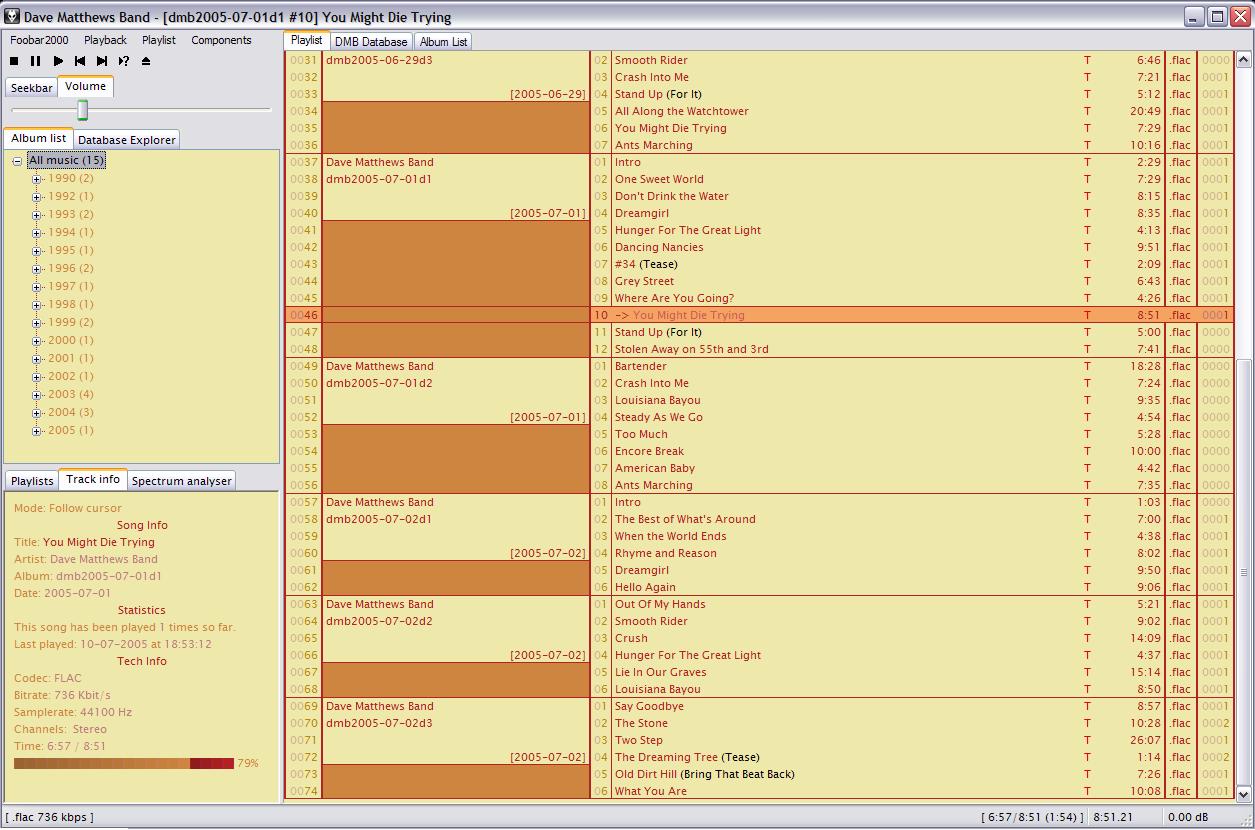This screenshot has width=1255, height=830.
Task: Expand the 2003 album group
Action: click(37, 395)
